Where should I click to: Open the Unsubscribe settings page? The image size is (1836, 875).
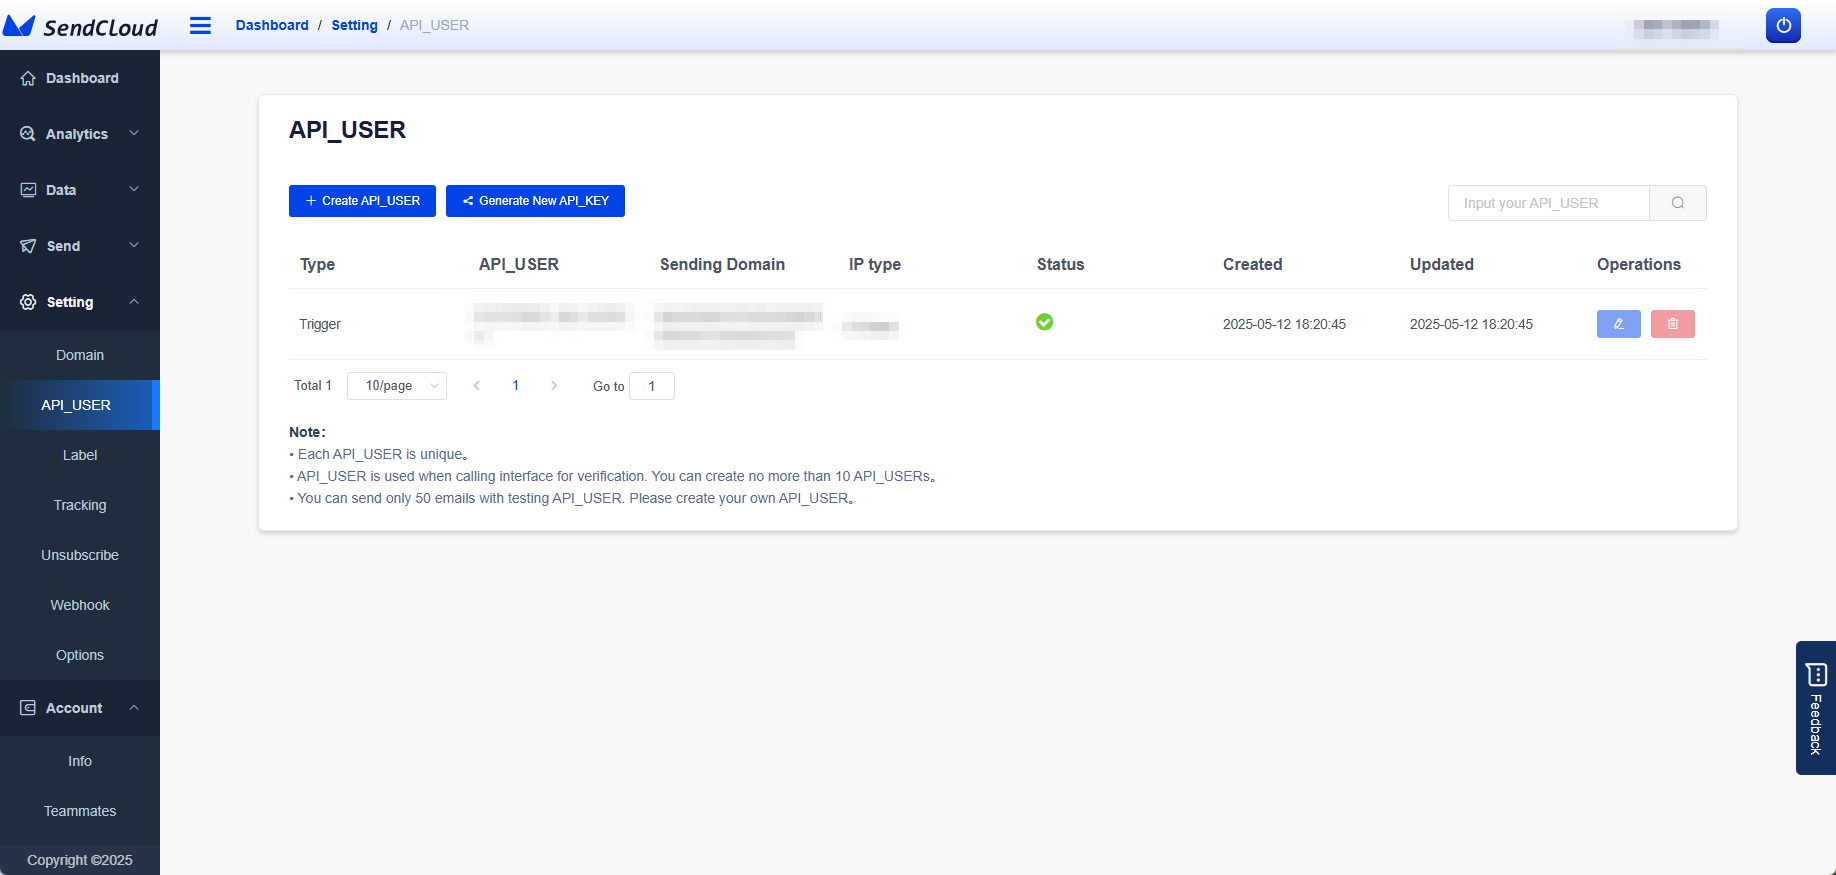(x=80, y=555)
